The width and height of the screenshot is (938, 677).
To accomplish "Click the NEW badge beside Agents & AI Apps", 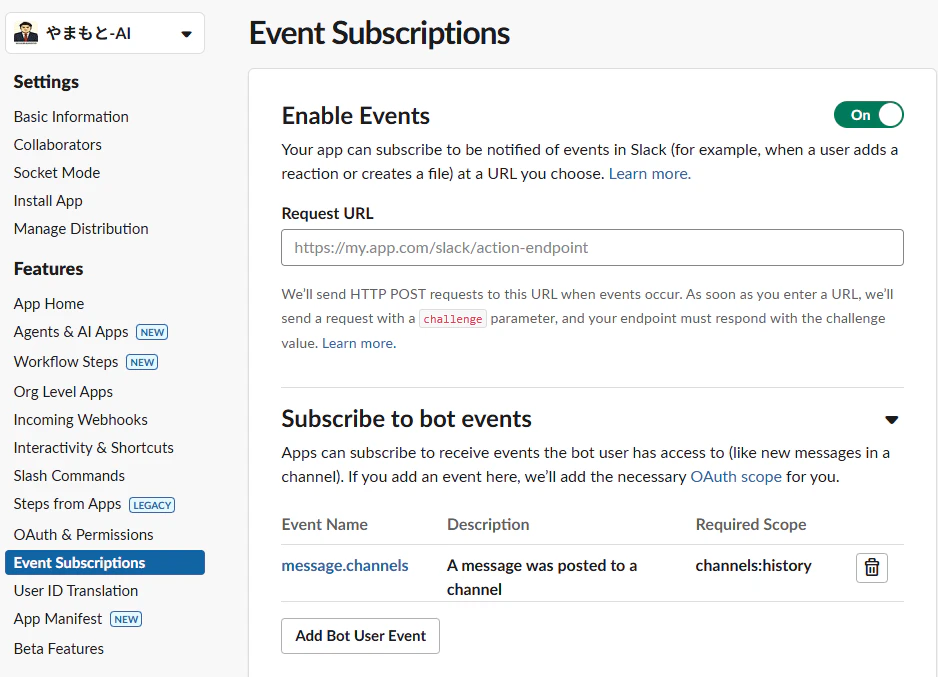I will (152, 332).
